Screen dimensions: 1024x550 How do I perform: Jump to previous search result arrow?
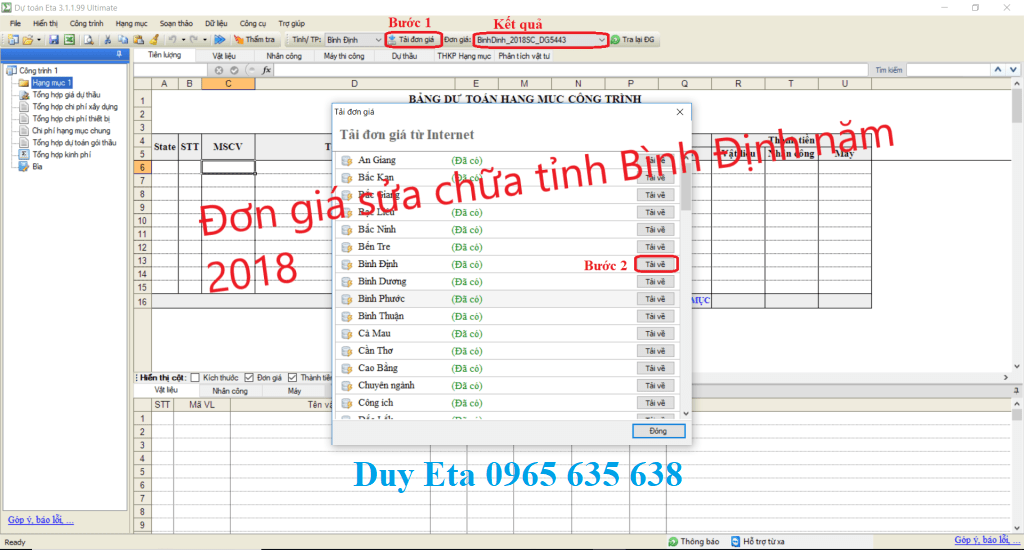(998, 70)
